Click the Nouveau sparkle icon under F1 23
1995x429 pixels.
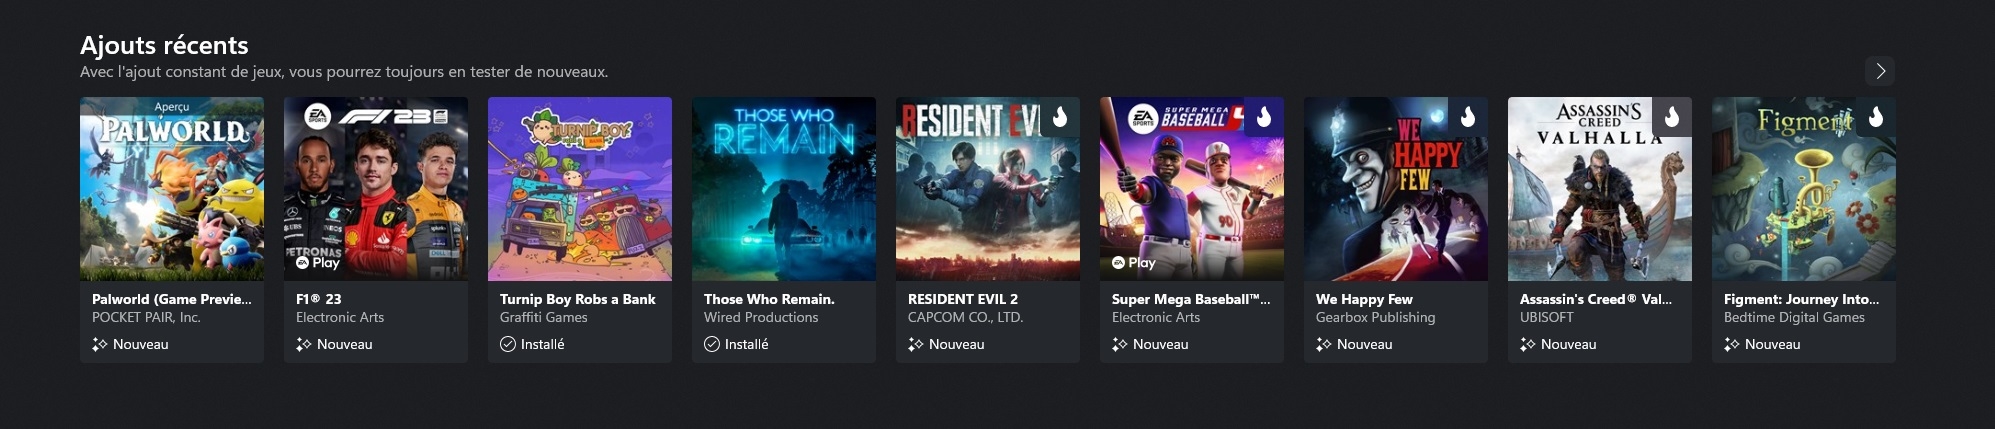coord(304,344)
